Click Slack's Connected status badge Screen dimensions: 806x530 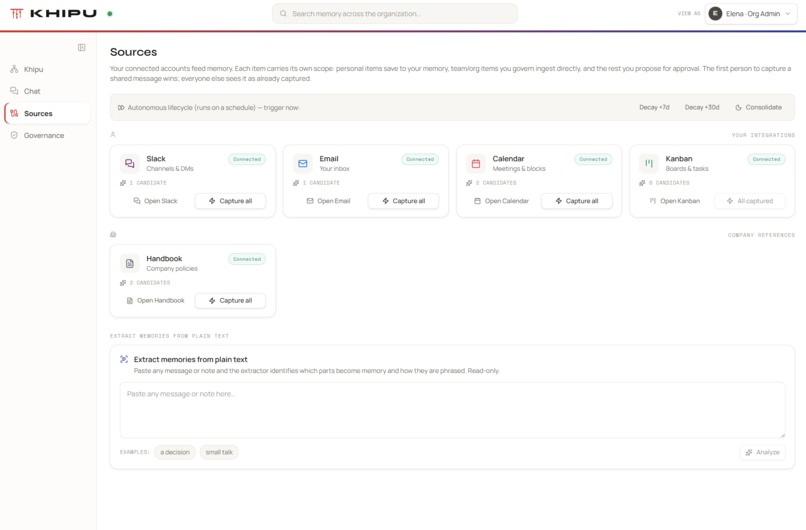(247, 159)
